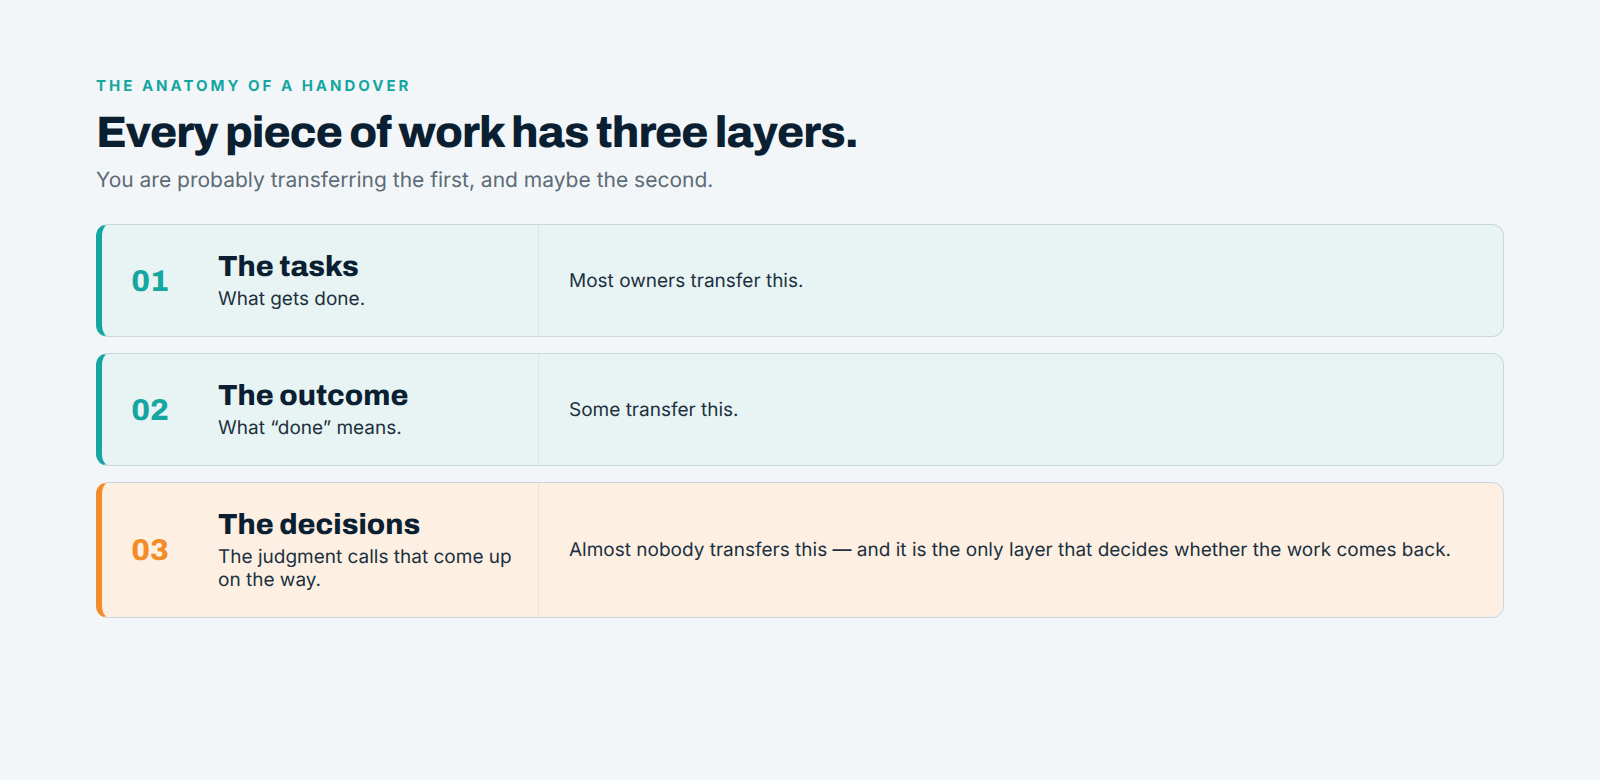Click the number "02" in the outcome card

(150, 410)
